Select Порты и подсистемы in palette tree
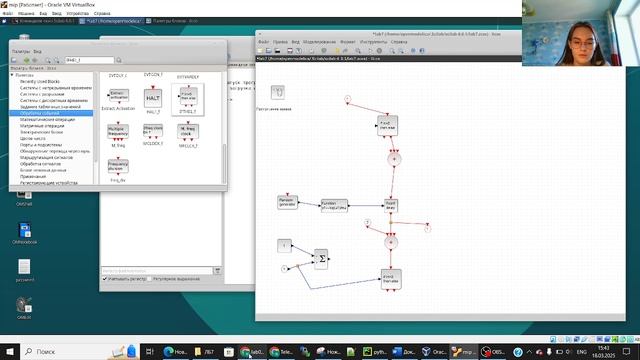The image size is (640, 360). (41, 145)
